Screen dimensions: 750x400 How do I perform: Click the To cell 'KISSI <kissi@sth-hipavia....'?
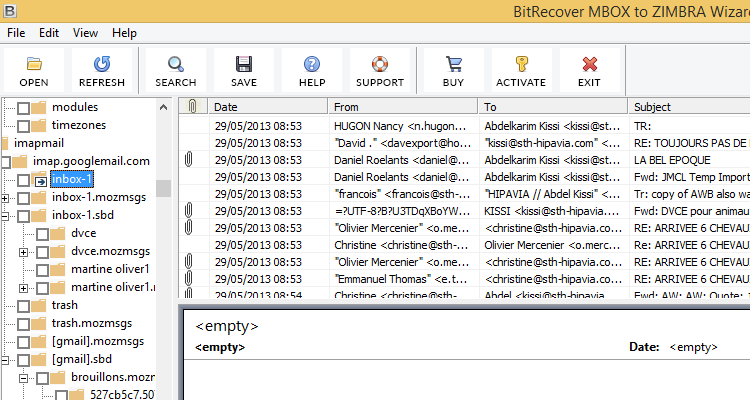[x=551, y=211]
